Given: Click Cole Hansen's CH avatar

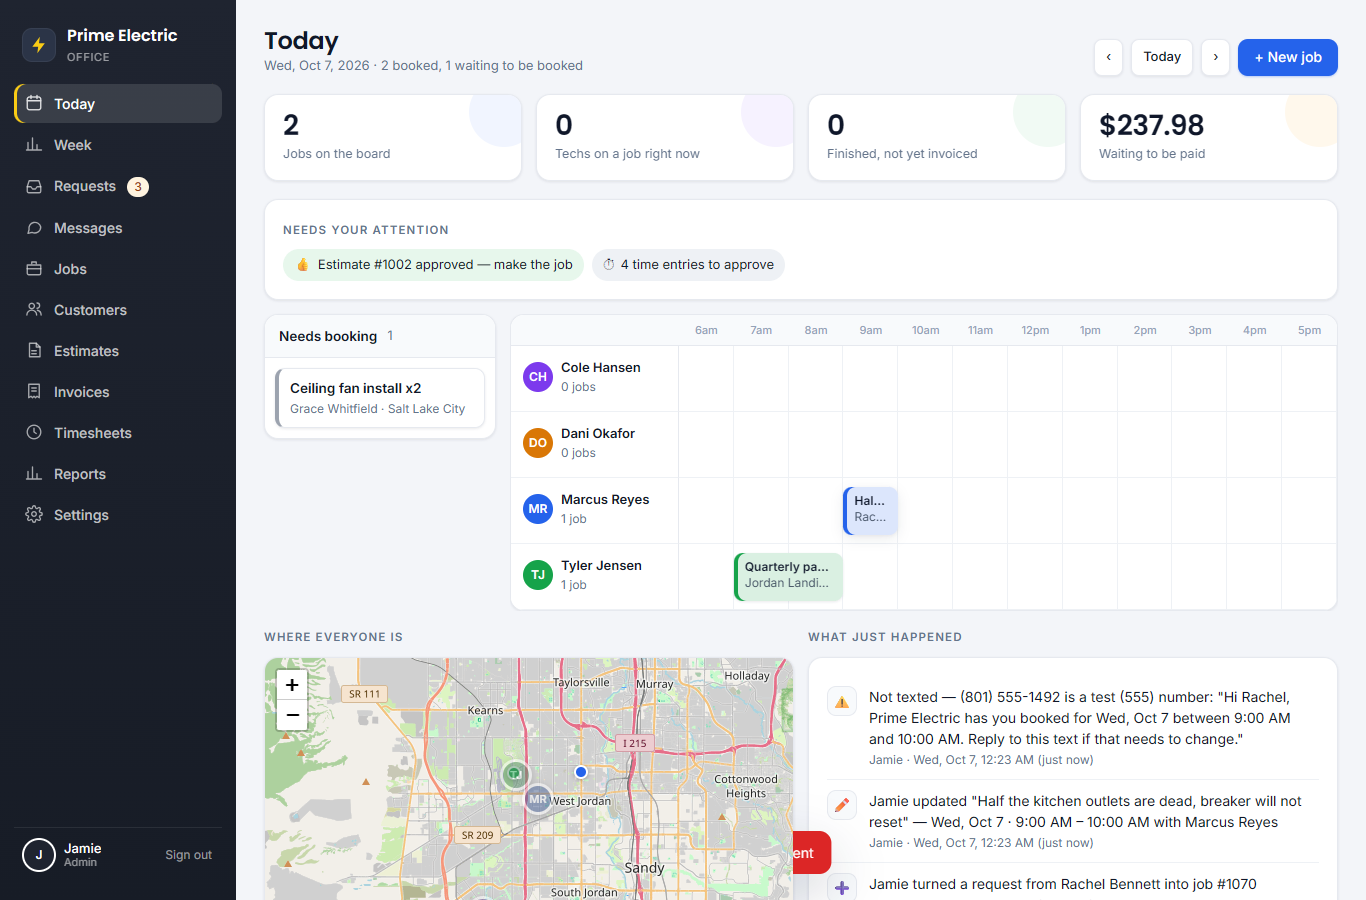Looking at the screenshot, I should coord(538,377).
